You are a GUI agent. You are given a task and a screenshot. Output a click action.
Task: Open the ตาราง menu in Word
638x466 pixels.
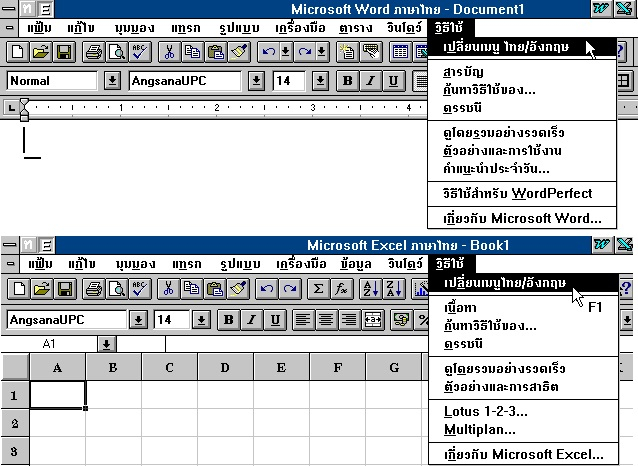tap(356, 28)
